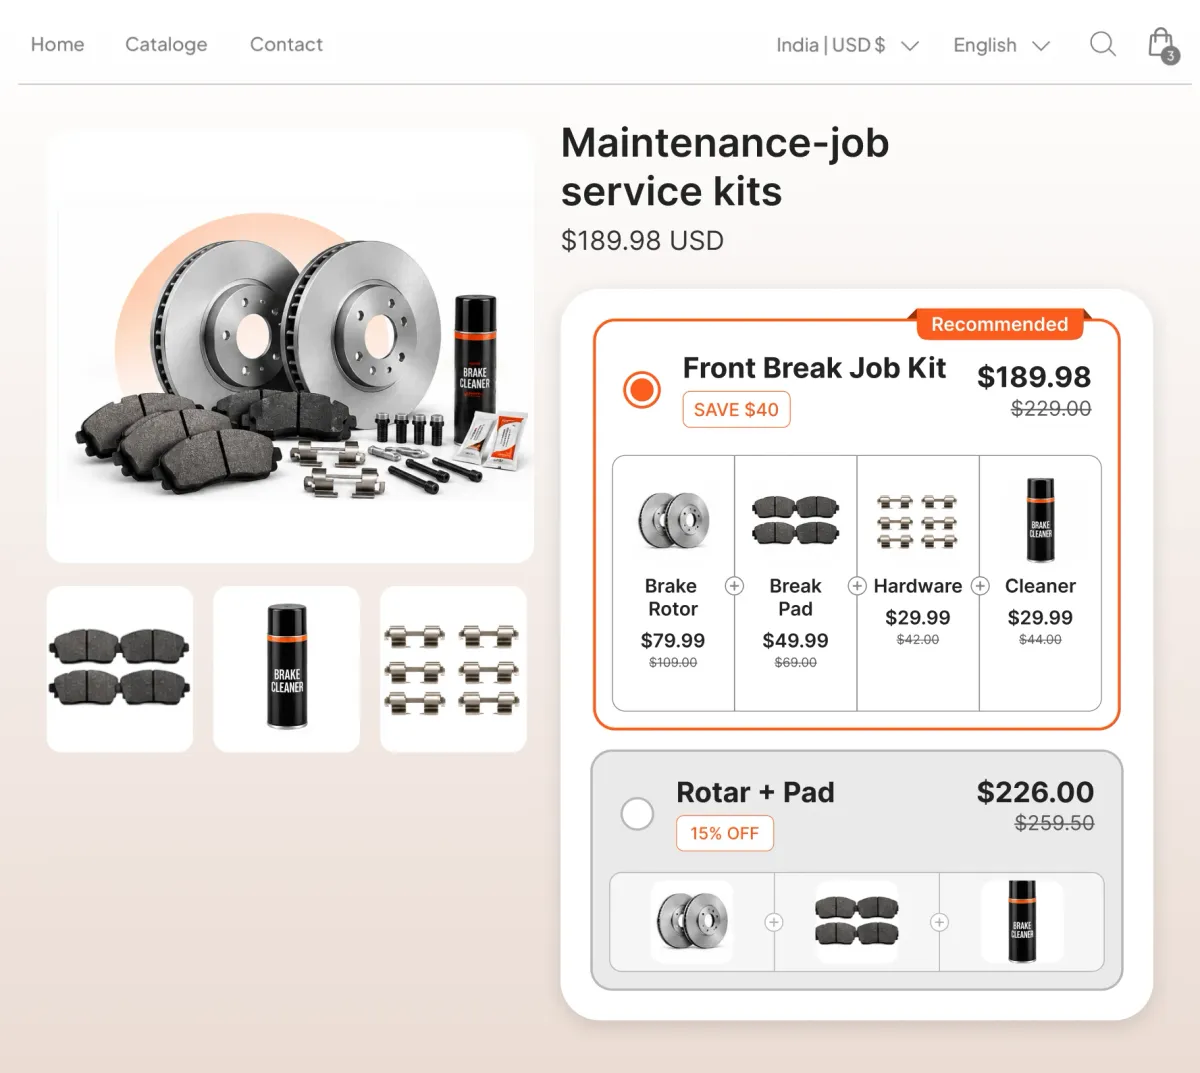The width and height of the screenshot is (1200, 1073).
Task: Click first plus icon in Rotar + Pad bundle
Action: coord(774,922)
